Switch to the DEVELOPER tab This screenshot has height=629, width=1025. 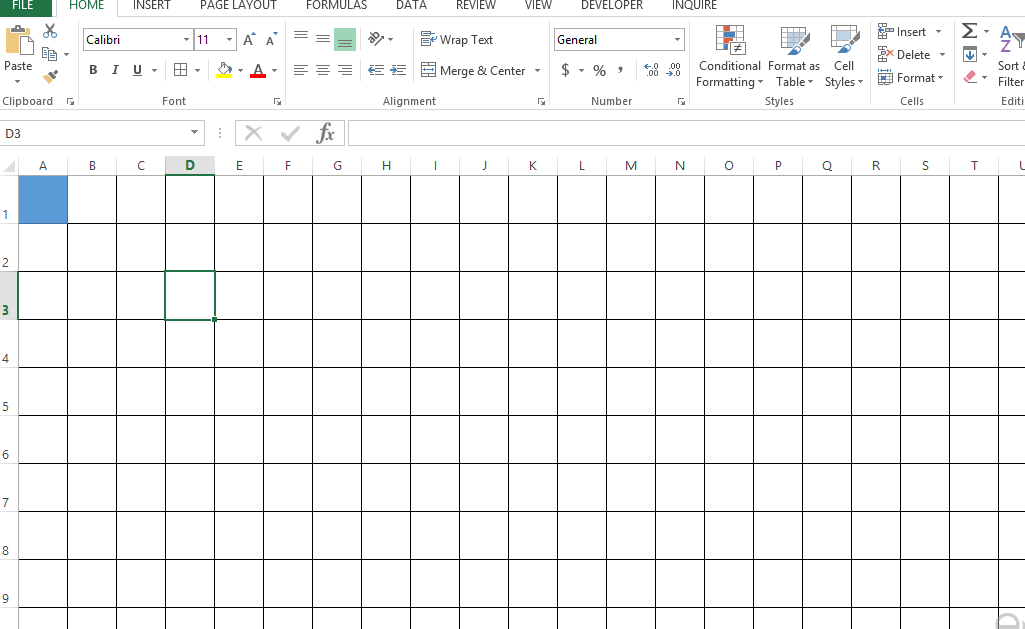612,6
